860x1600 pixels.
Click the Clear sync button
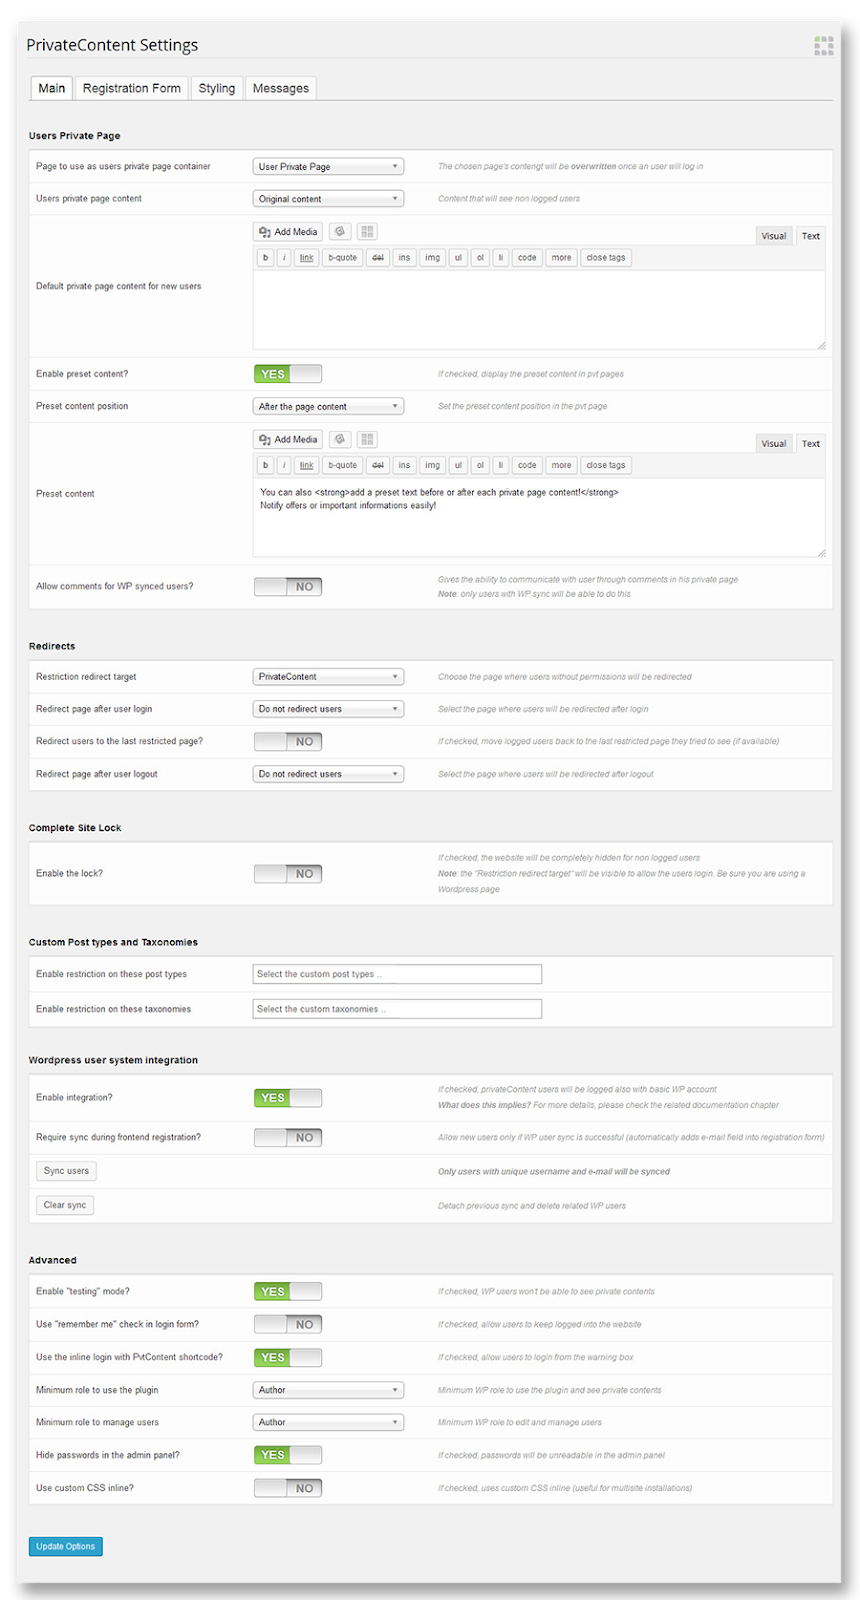pos(65,1205)
